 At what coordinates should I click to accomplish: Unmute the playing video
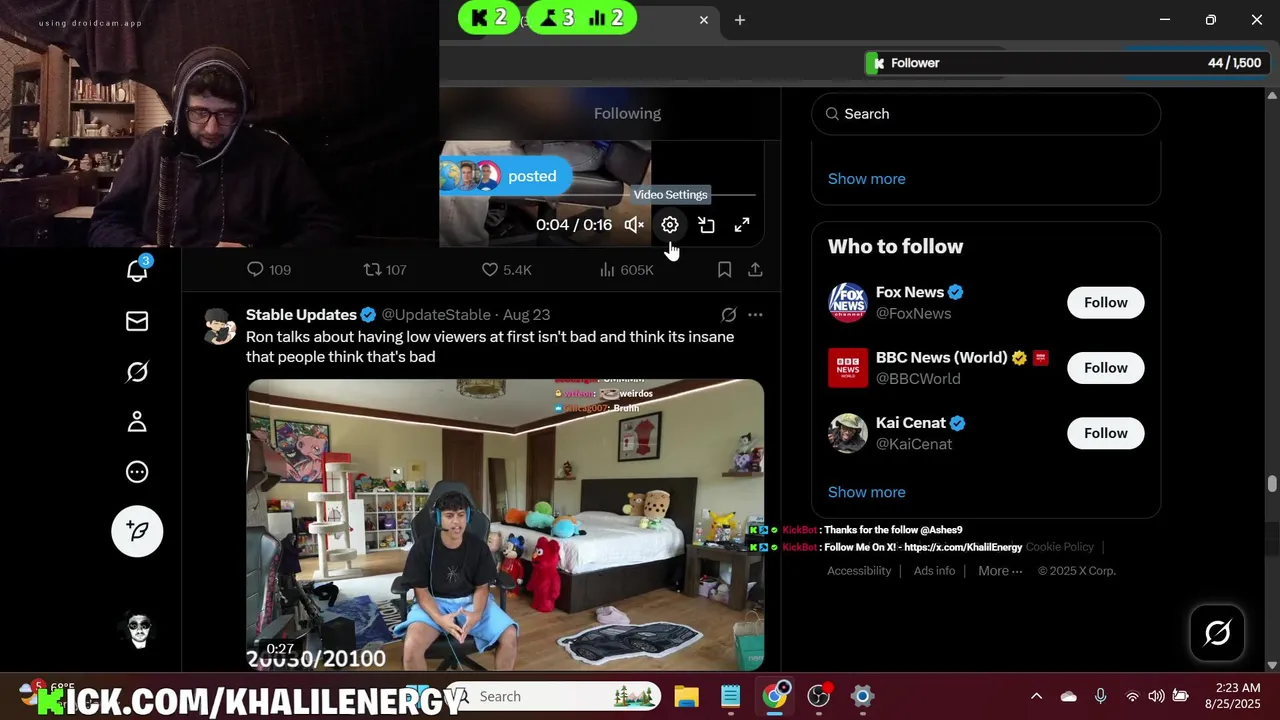(x=634, y=225)
